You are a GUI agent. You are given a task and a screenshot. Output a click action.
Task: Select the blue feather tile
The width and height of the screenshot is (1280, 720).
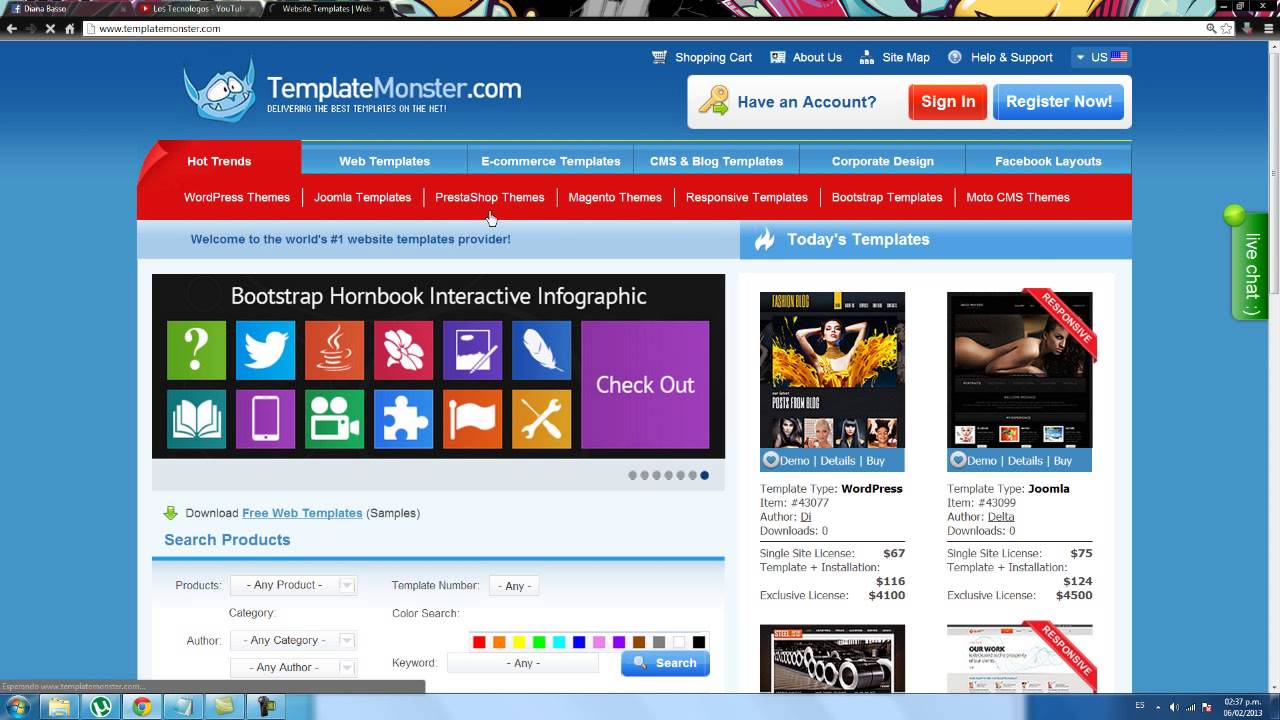click(541, 350)
